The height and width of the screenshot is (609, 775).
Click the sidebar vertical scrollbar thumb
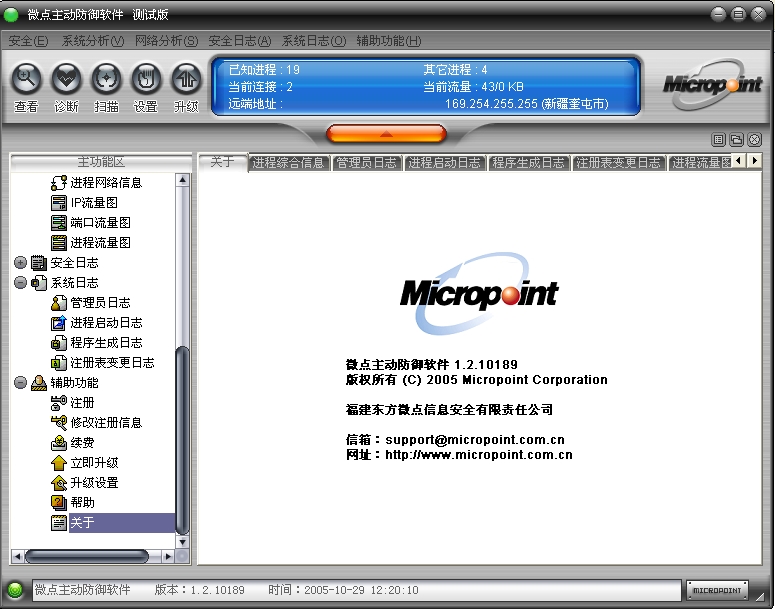tap(183, 440)
